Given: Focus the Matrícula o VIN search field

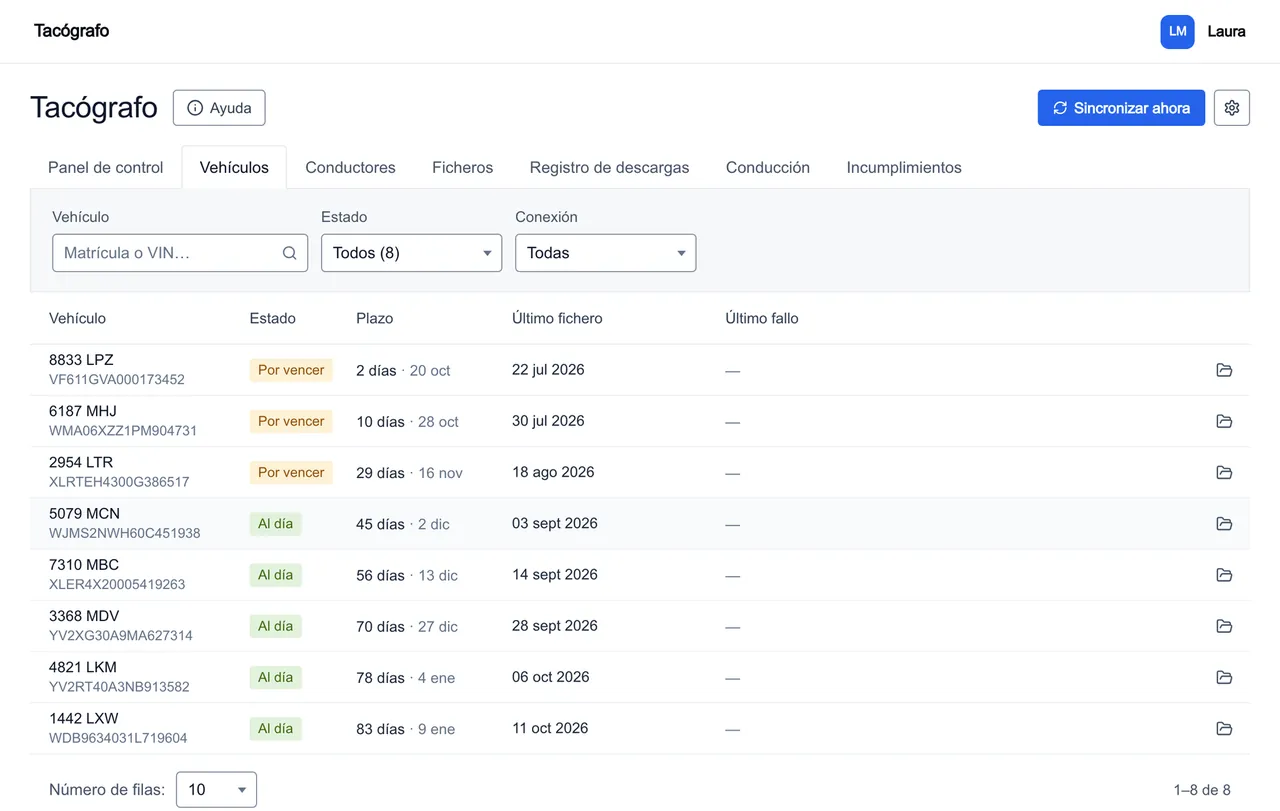Looking at the screenshot, I should point(180,253).
